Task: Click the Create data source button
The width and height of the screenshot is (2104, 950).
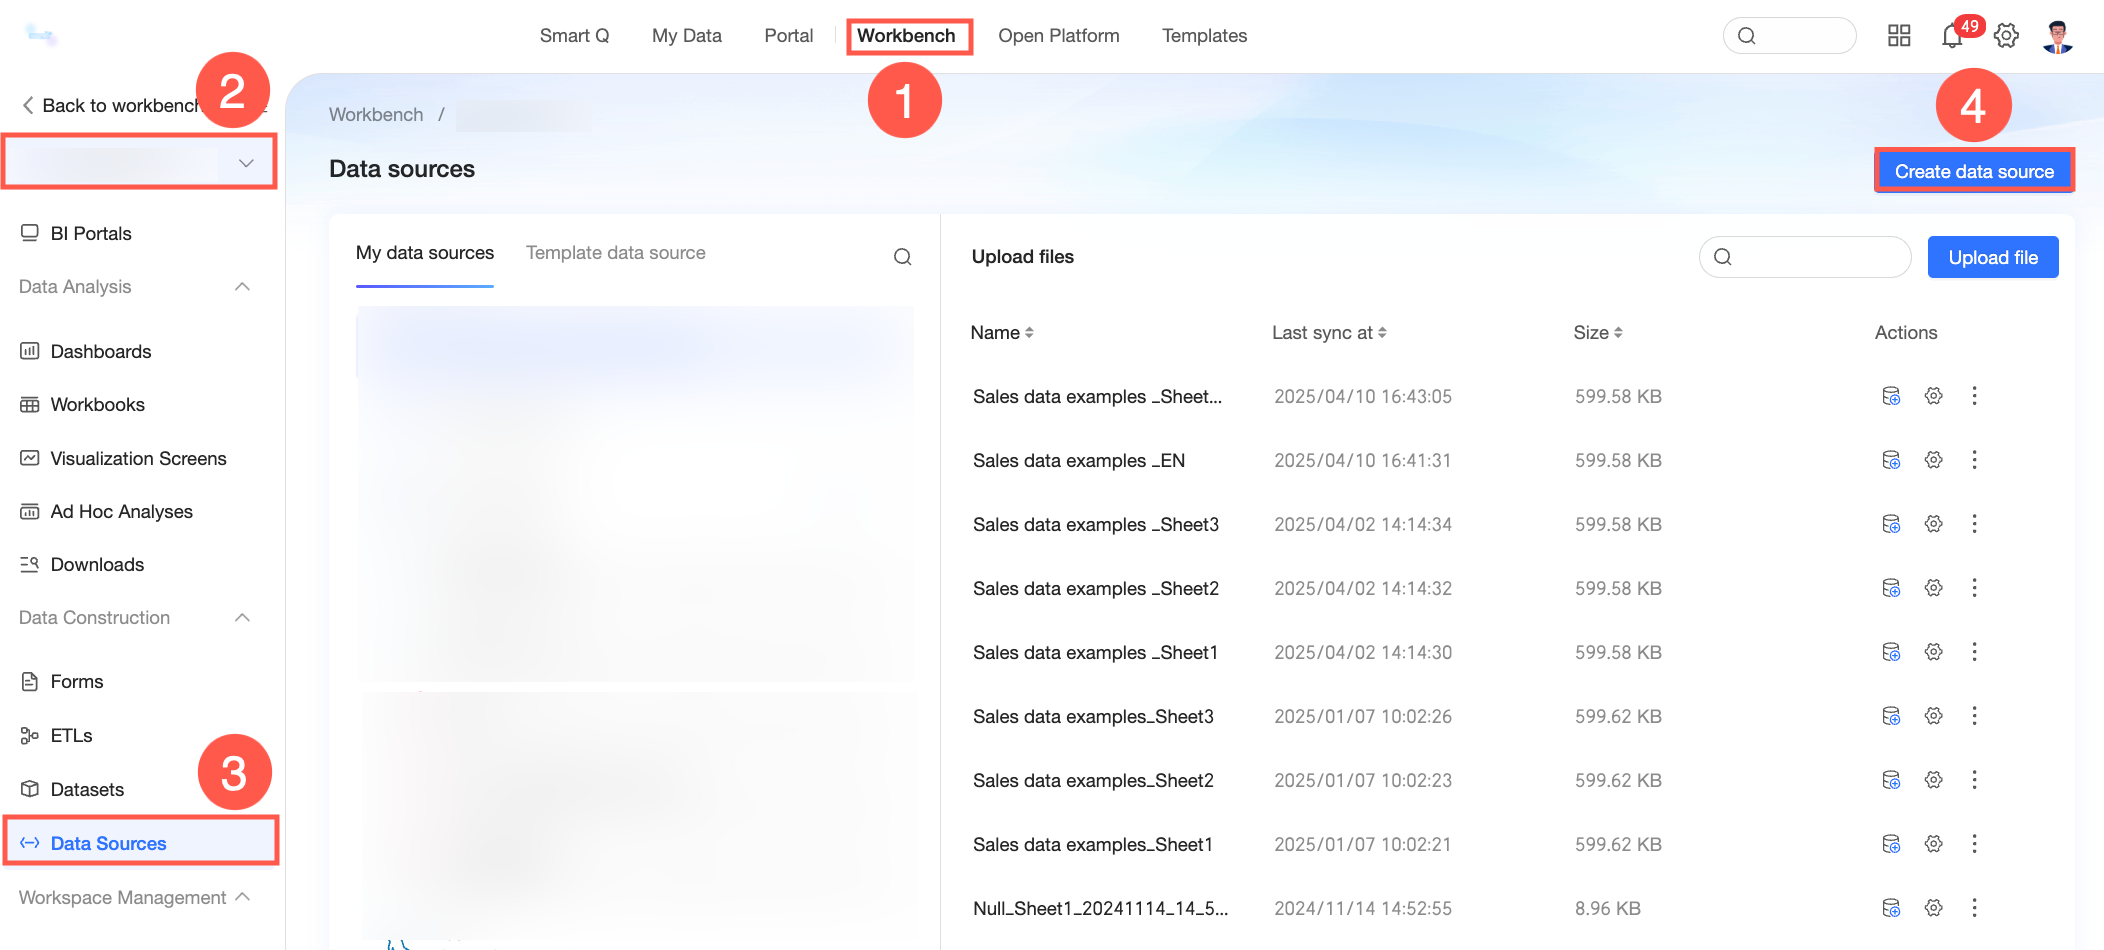Action: [1974, 171]
